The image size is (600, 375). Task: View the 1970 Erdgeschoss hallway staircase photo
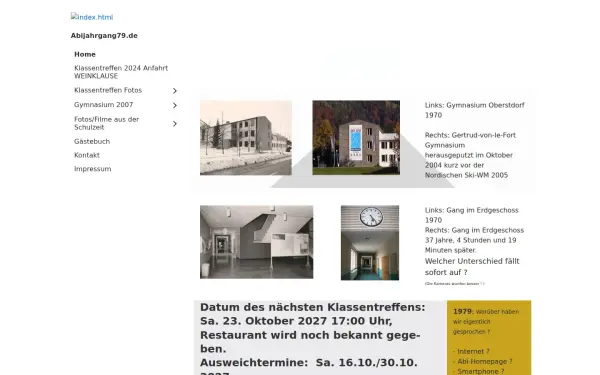[256, 242]
